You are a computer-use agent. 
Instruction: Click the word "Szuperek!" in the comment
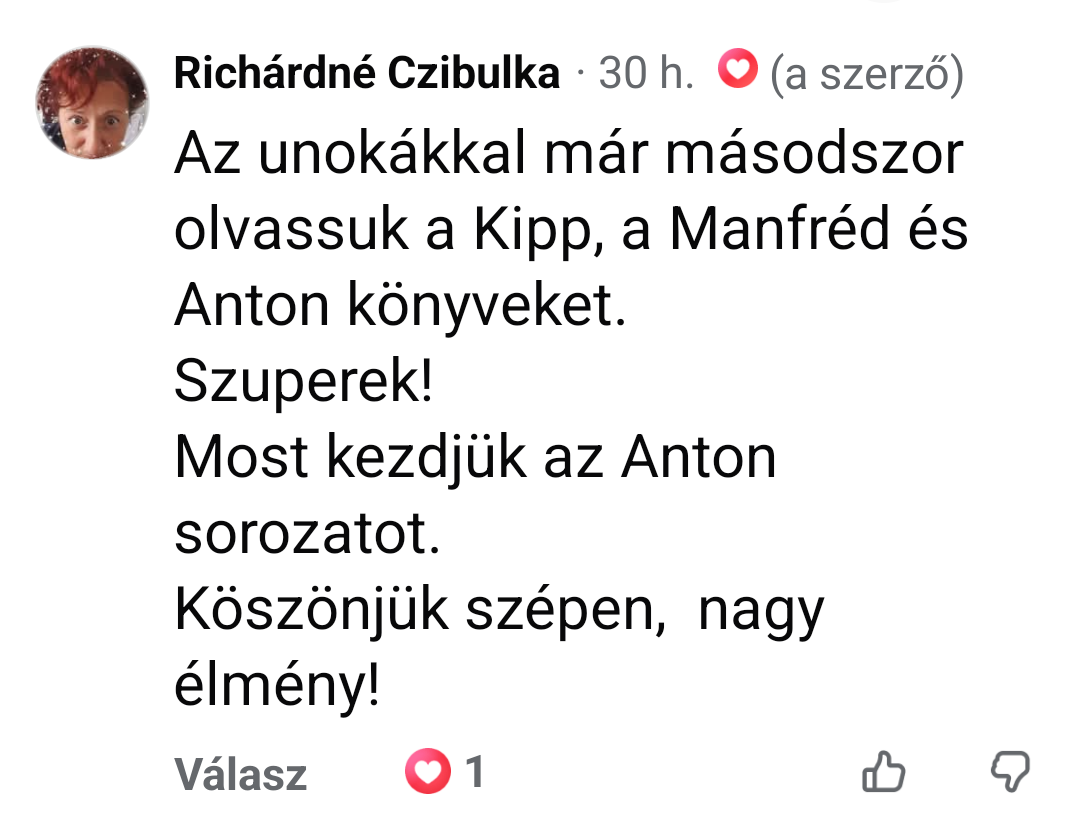(304, 380)
